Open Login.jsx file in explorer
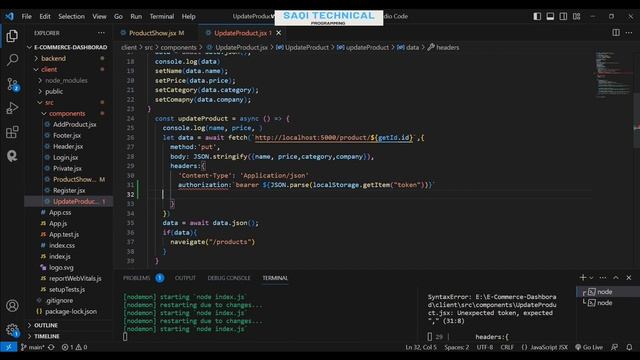Viewport: 640px width, 360px height. pyautogui.click(x=65, y=158)
